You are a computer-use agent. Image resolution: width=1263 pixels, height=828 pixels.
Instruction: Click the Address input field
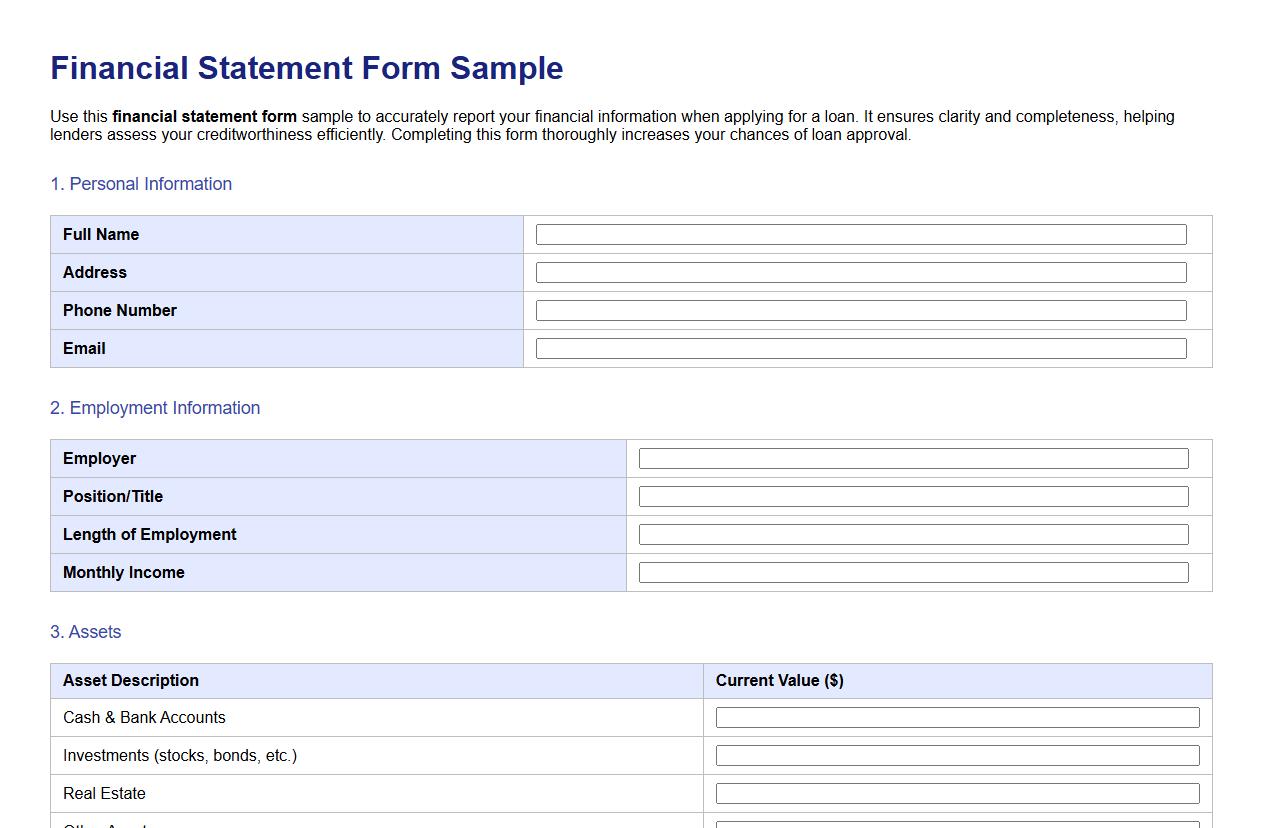tap(860, 272)
